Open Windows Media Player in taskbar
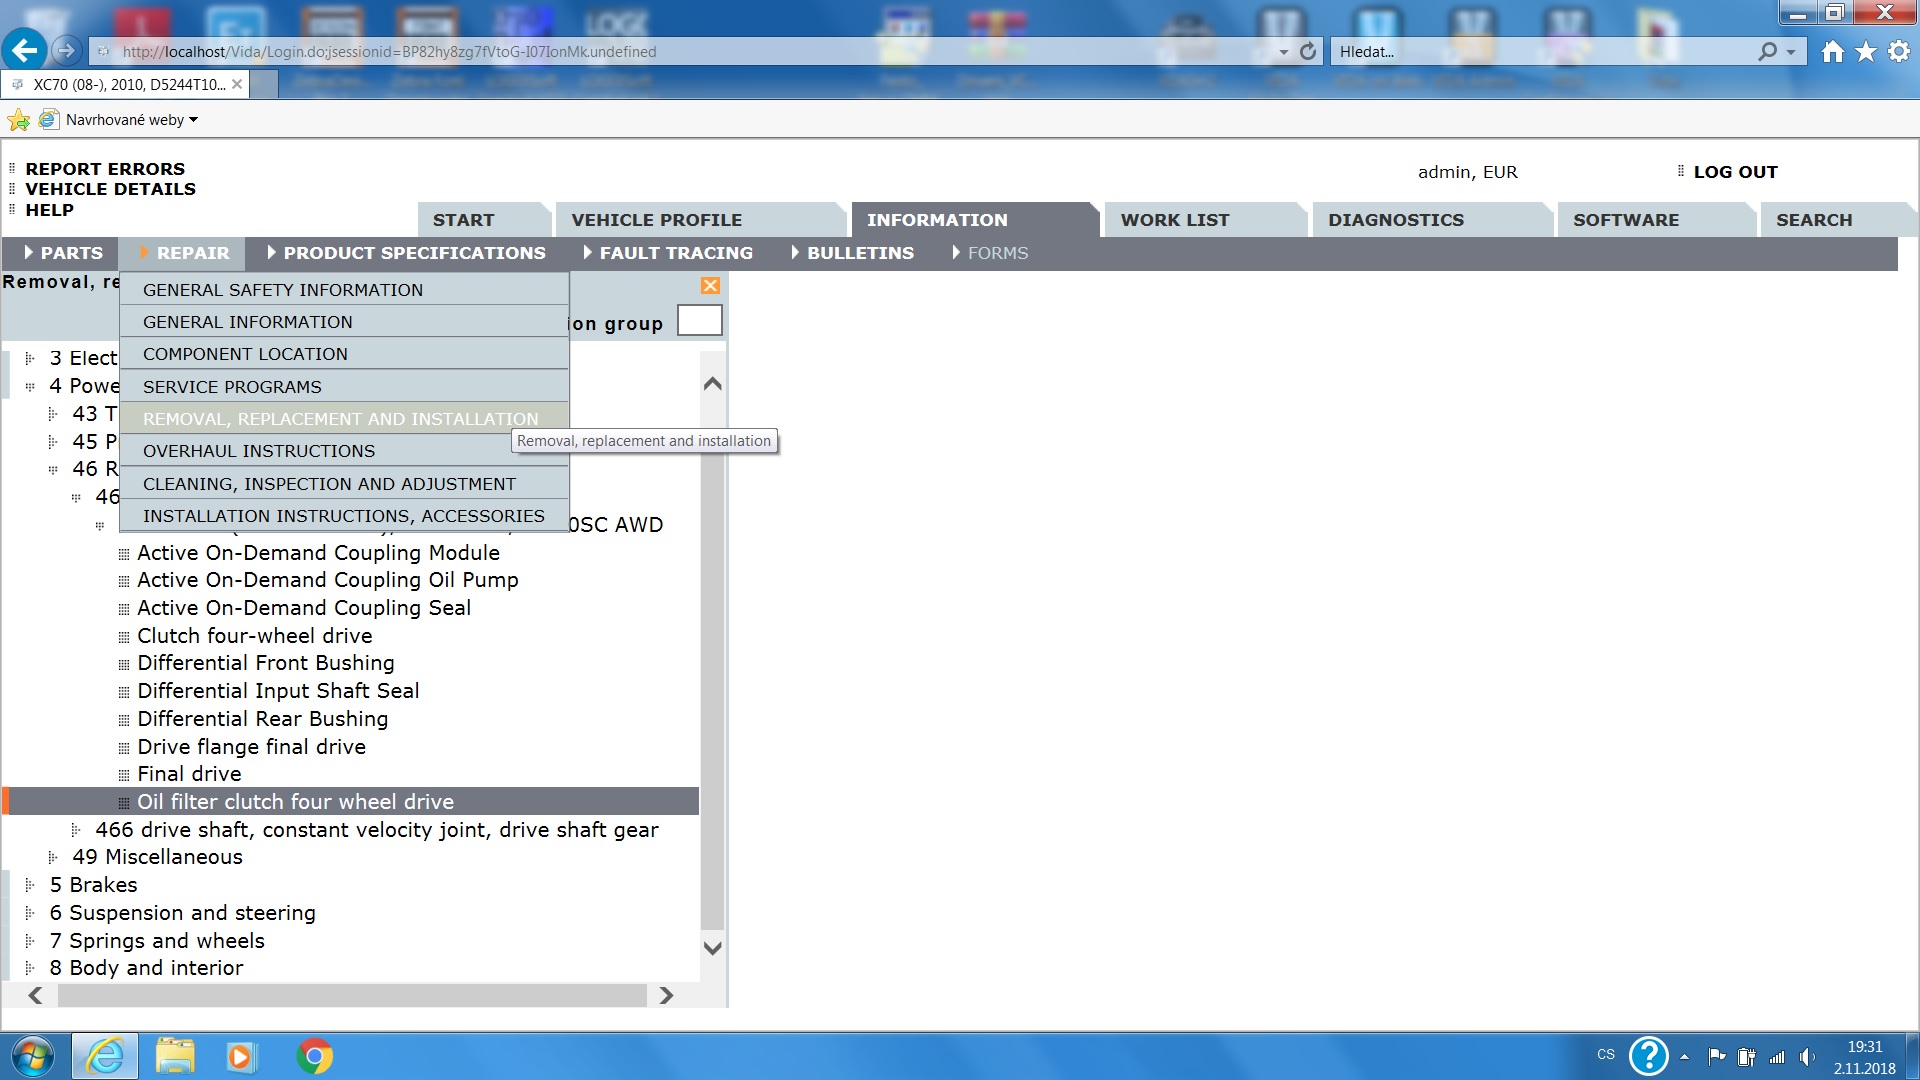1920x1080 pixels. tap(240, 1056)
